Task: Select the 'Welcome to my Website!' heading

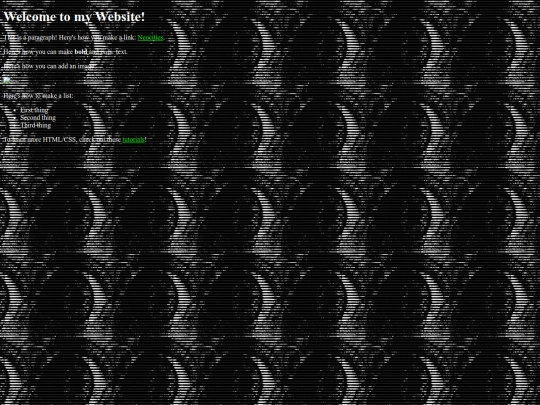Action: (x=74, y=17)
